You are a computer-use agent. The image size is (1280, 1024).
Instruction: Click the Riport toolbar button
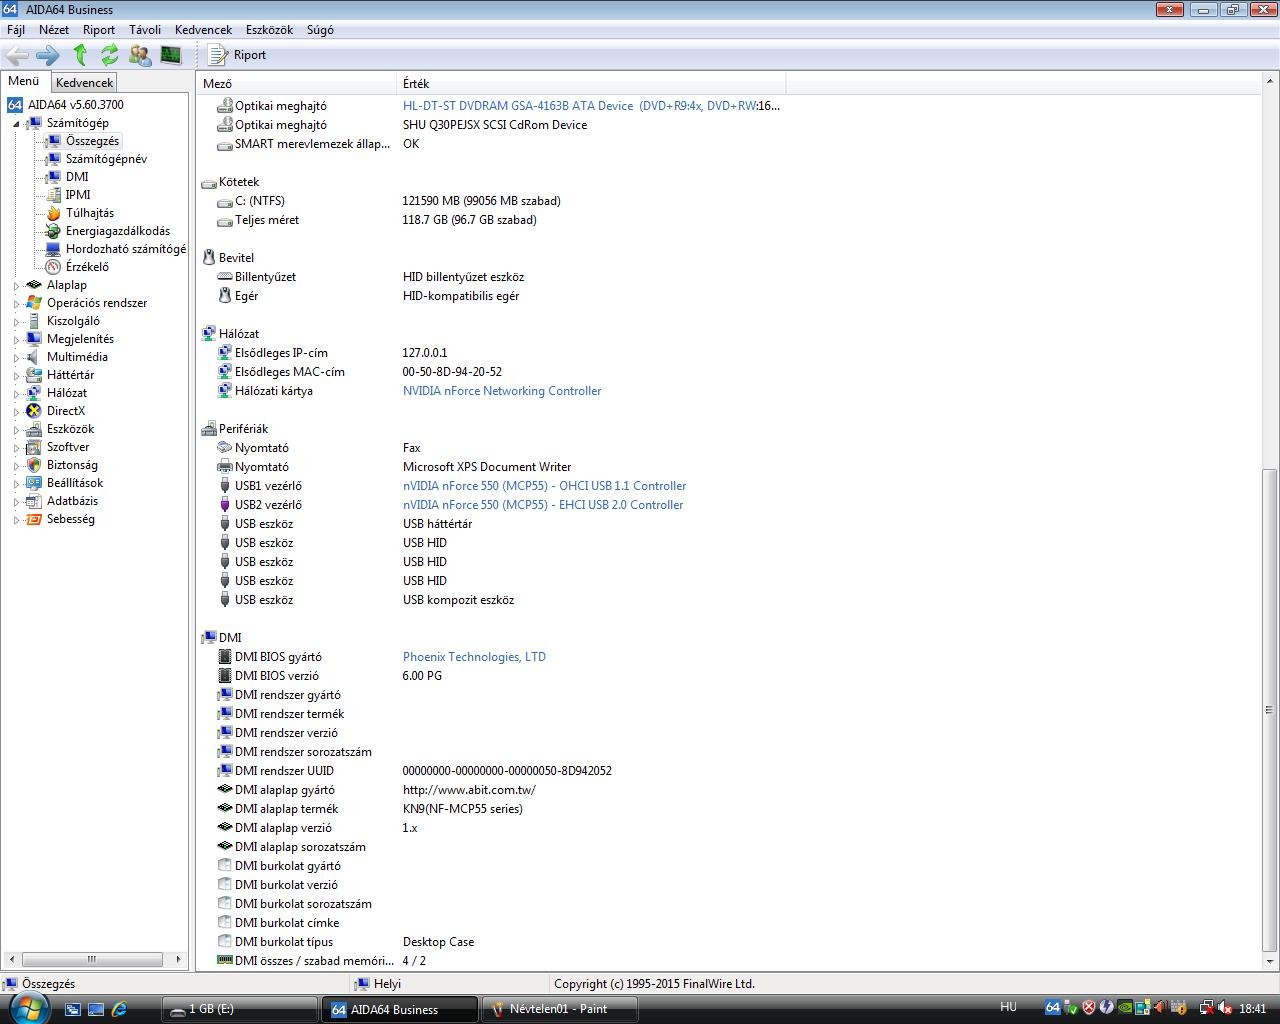point(237,55)
